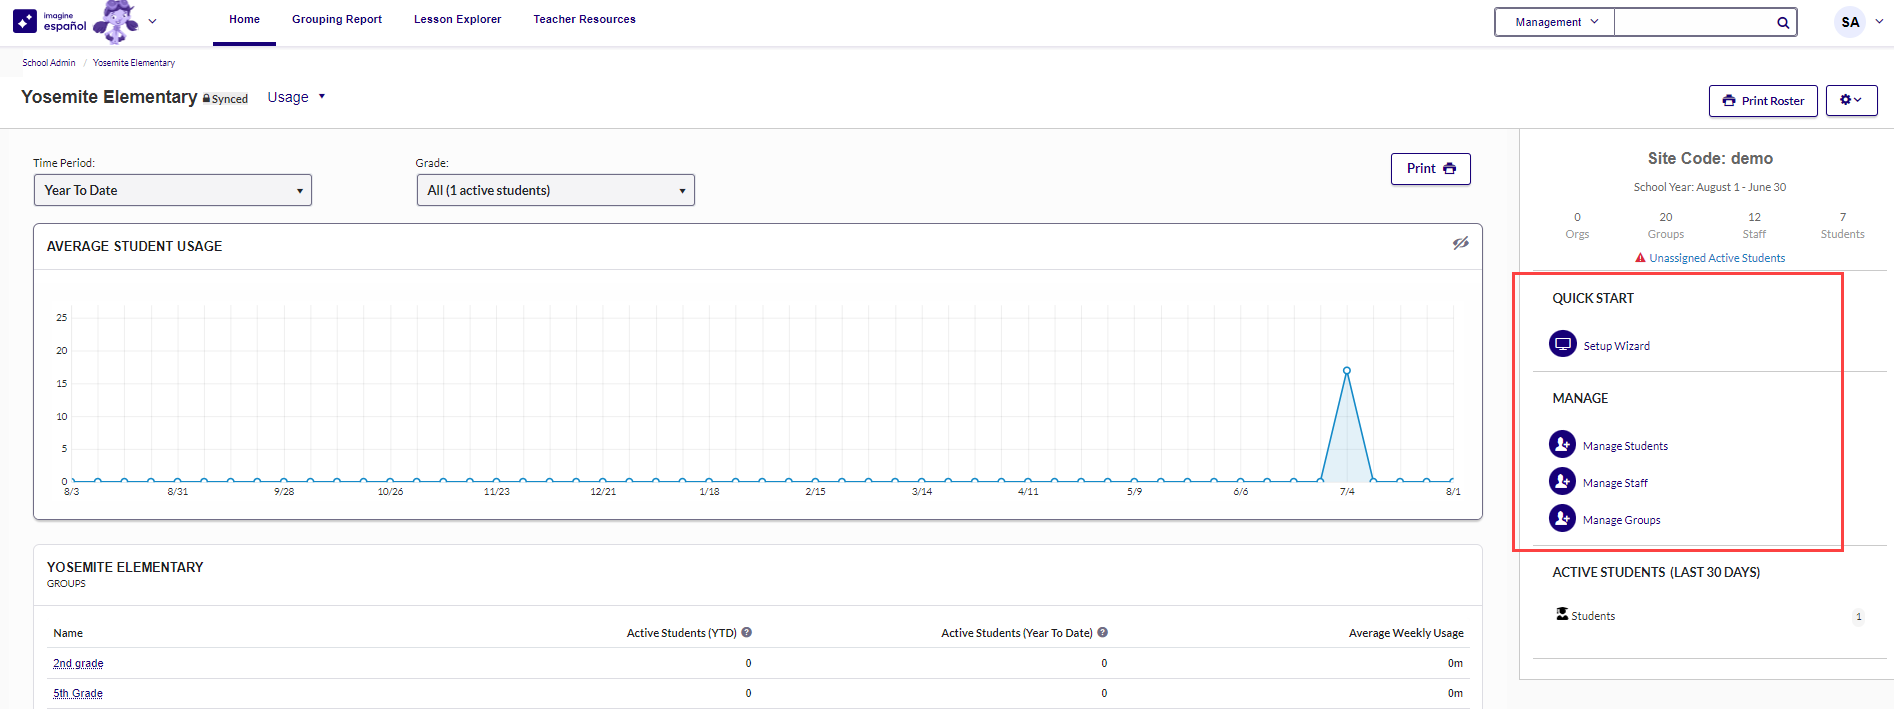Click help icon beside Active Students (Year To Date)

tap(1103, 633)
